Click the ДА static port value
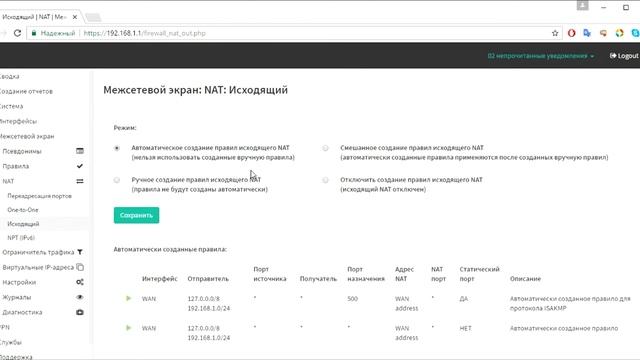Screen dimensions: 640x360 tap(464, 299)
